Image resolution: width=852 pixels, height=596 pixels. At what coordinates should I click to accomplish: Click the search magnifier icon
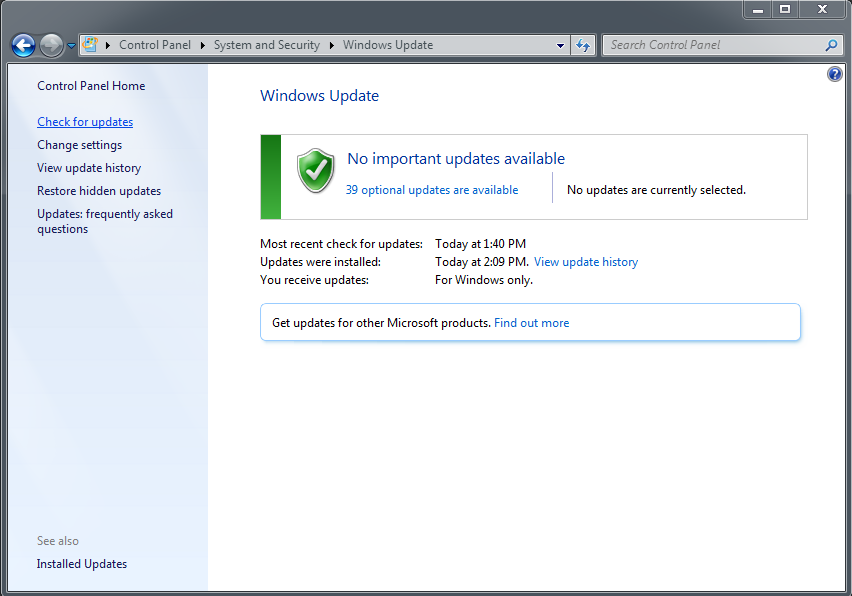point(831,45)
